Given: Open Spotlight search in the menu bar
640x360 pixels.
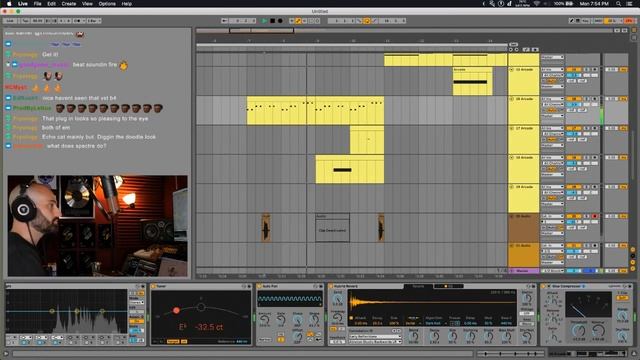Looking at the screenshot, I should point(619,4).
